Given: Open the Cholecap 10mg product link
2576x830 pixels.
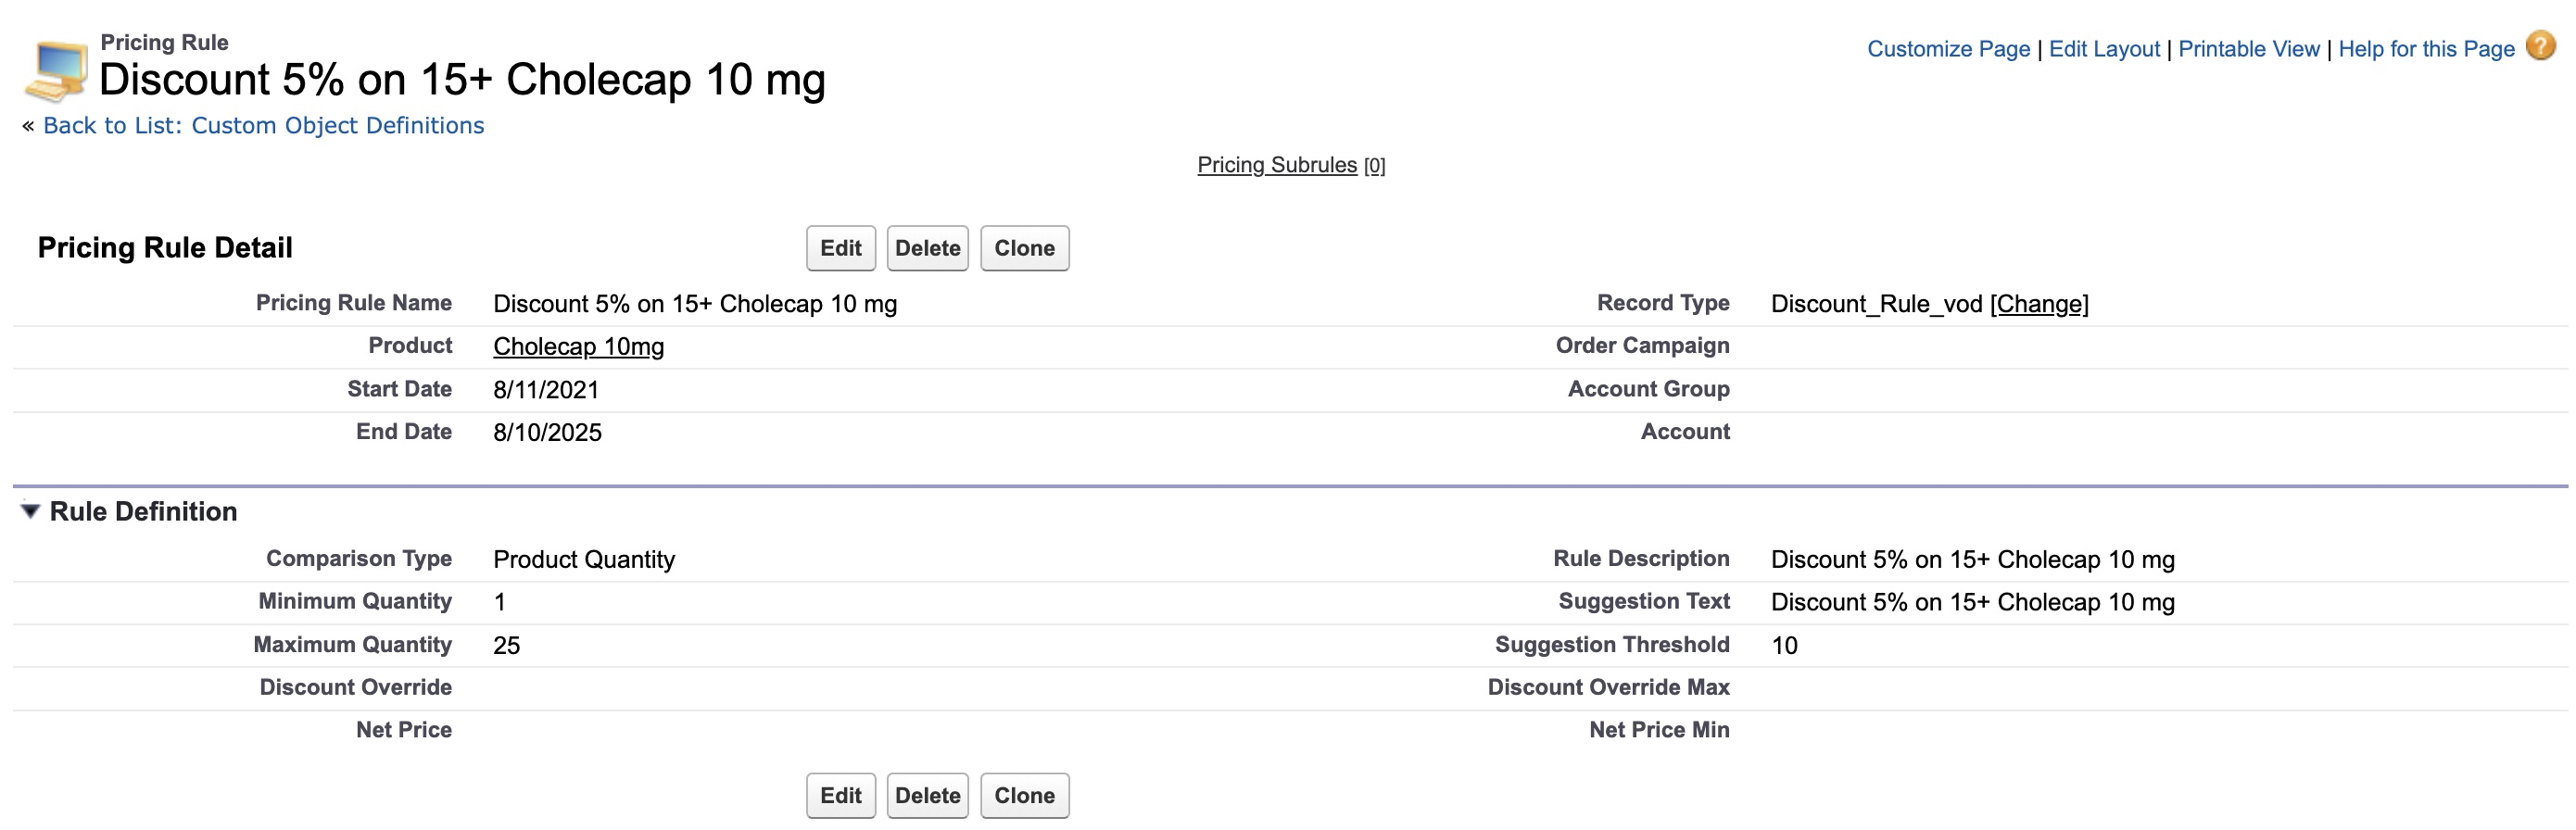Looking at the screenshot, I should tap(578, 347).
